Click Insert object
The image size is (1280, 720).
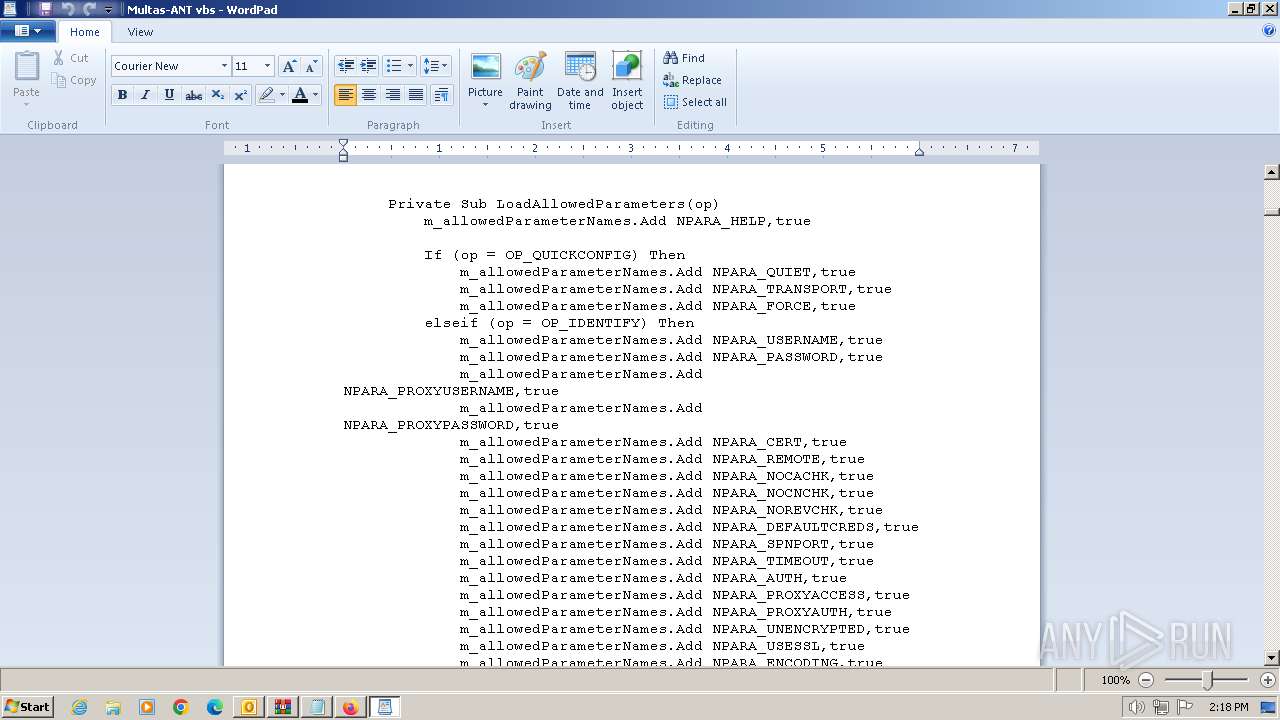tap(627, 80)
